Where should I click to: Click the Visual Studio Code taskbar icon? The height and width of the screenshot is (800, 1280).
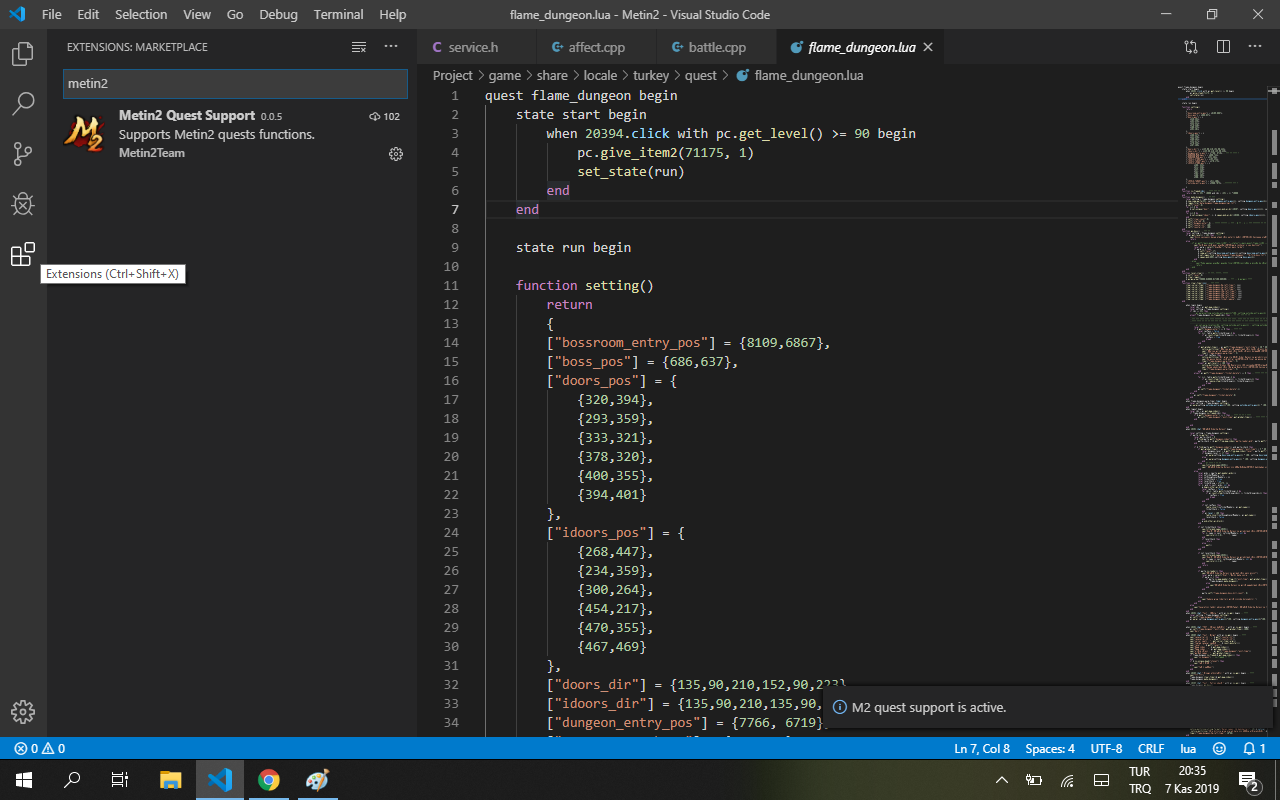pyautogui.click(x=220, y=780)
